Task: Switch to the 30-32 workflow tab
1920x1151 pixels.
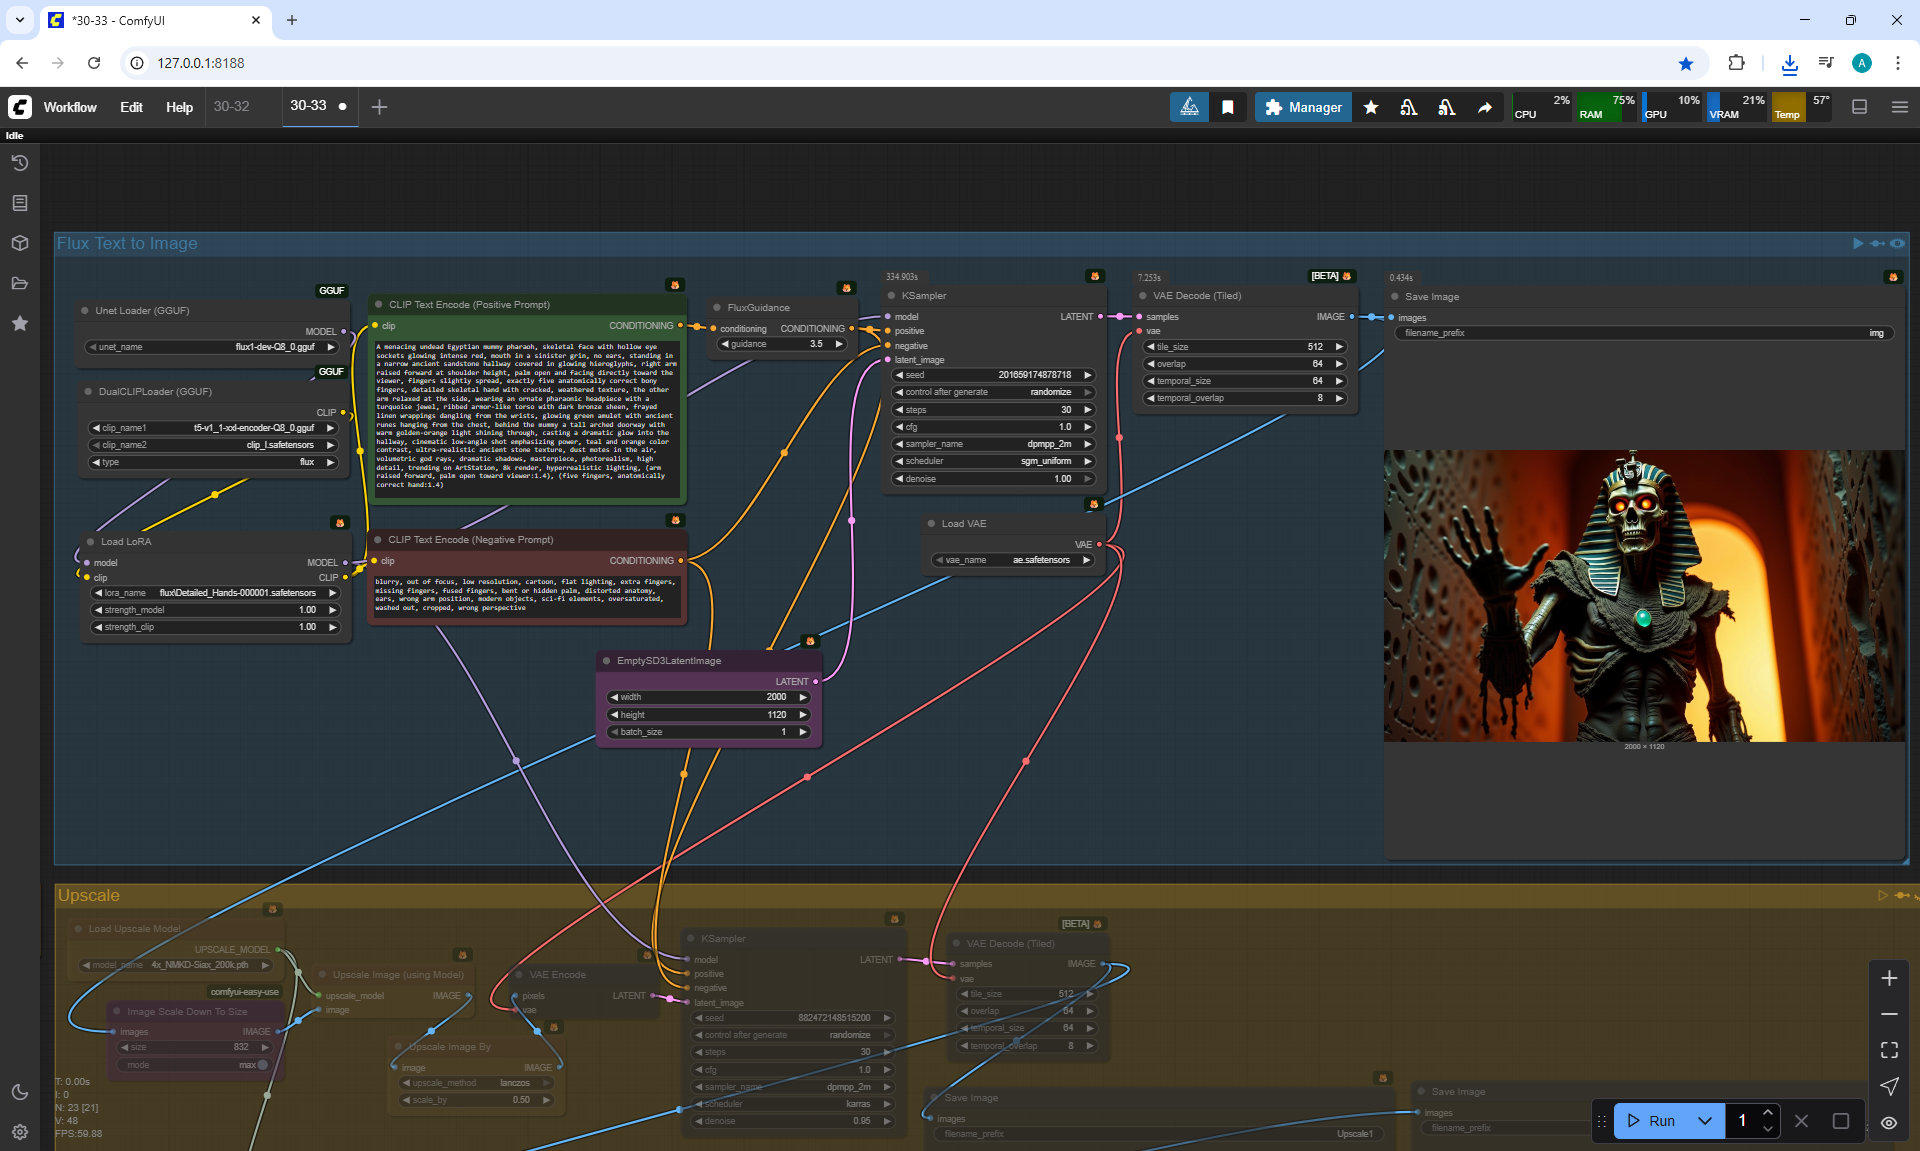Action: [232, 106]
